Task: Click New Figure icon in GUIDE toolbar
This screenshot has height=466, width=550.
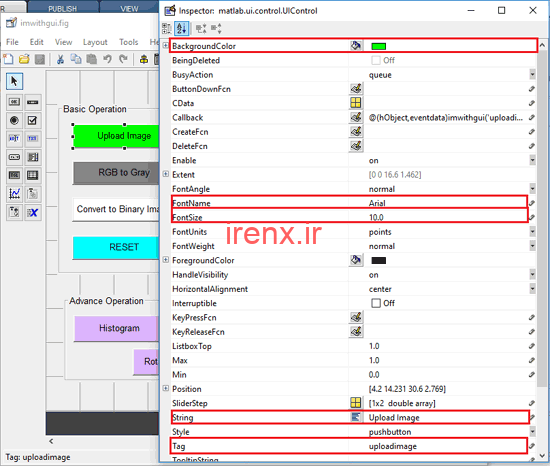Action: pos(8,59)
